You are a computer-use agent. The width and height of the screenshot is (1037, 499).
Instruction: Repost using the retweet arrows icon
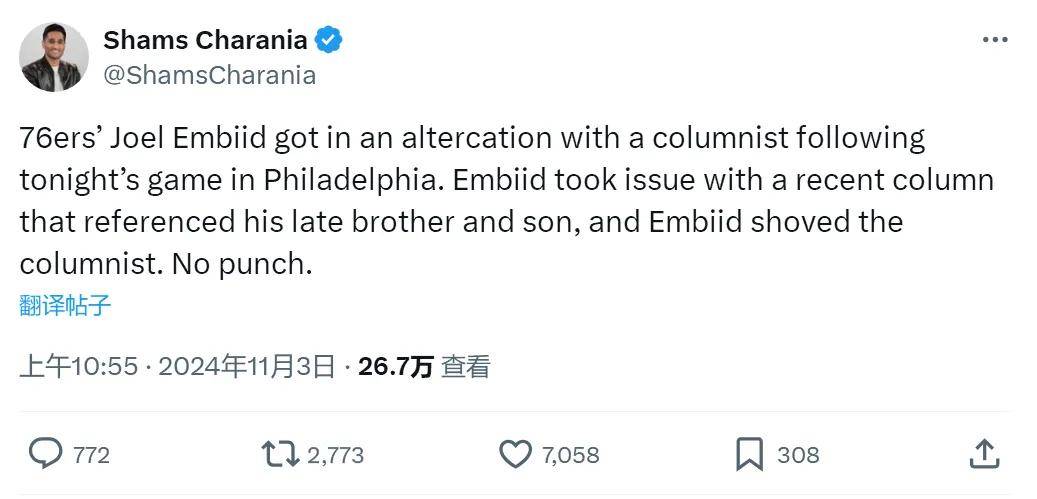coord(279,454)
